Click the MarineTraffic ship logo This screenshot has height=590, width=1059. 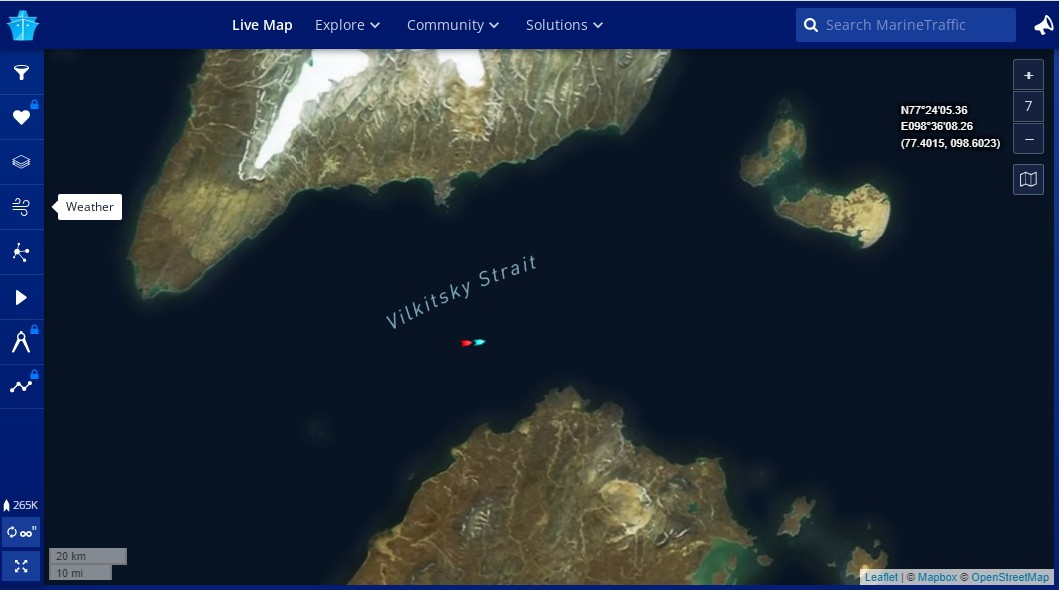click(x=23, y=26)
